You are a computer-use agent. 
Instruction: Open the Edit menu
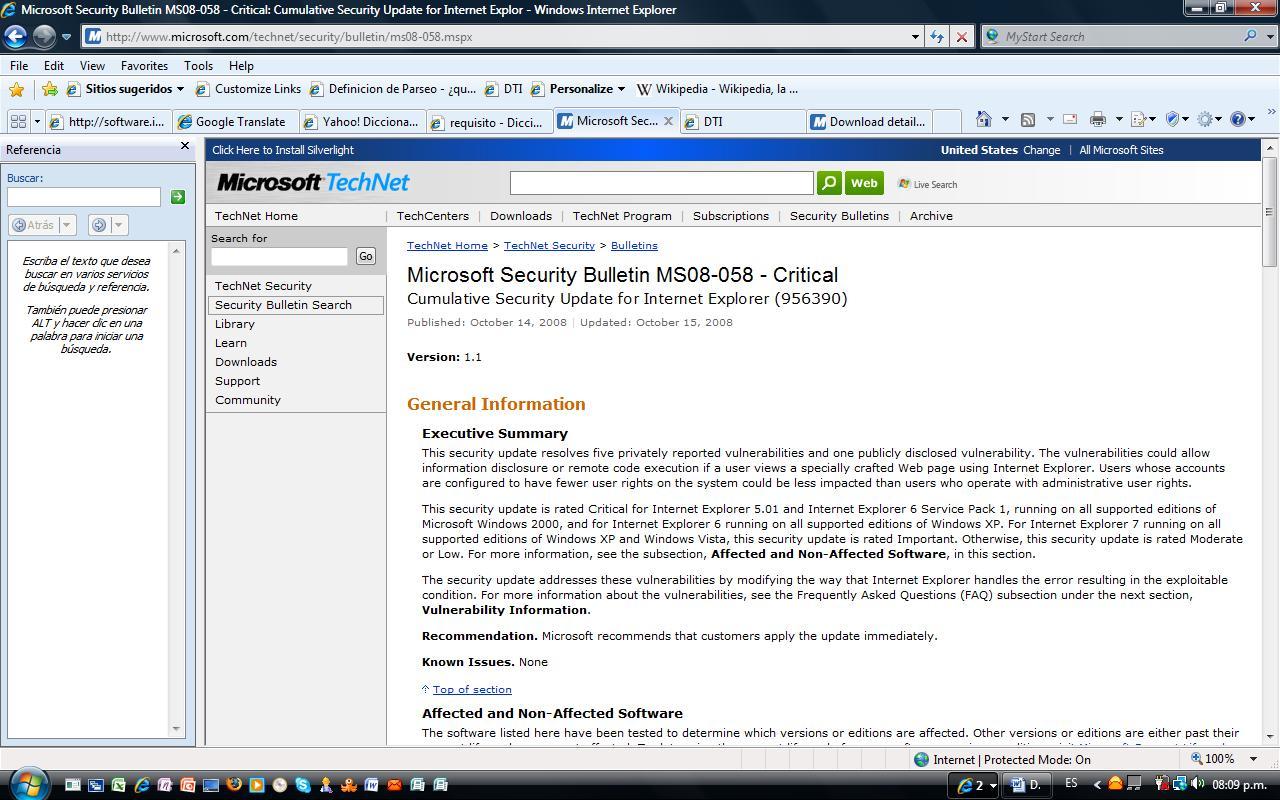point(54,65)
